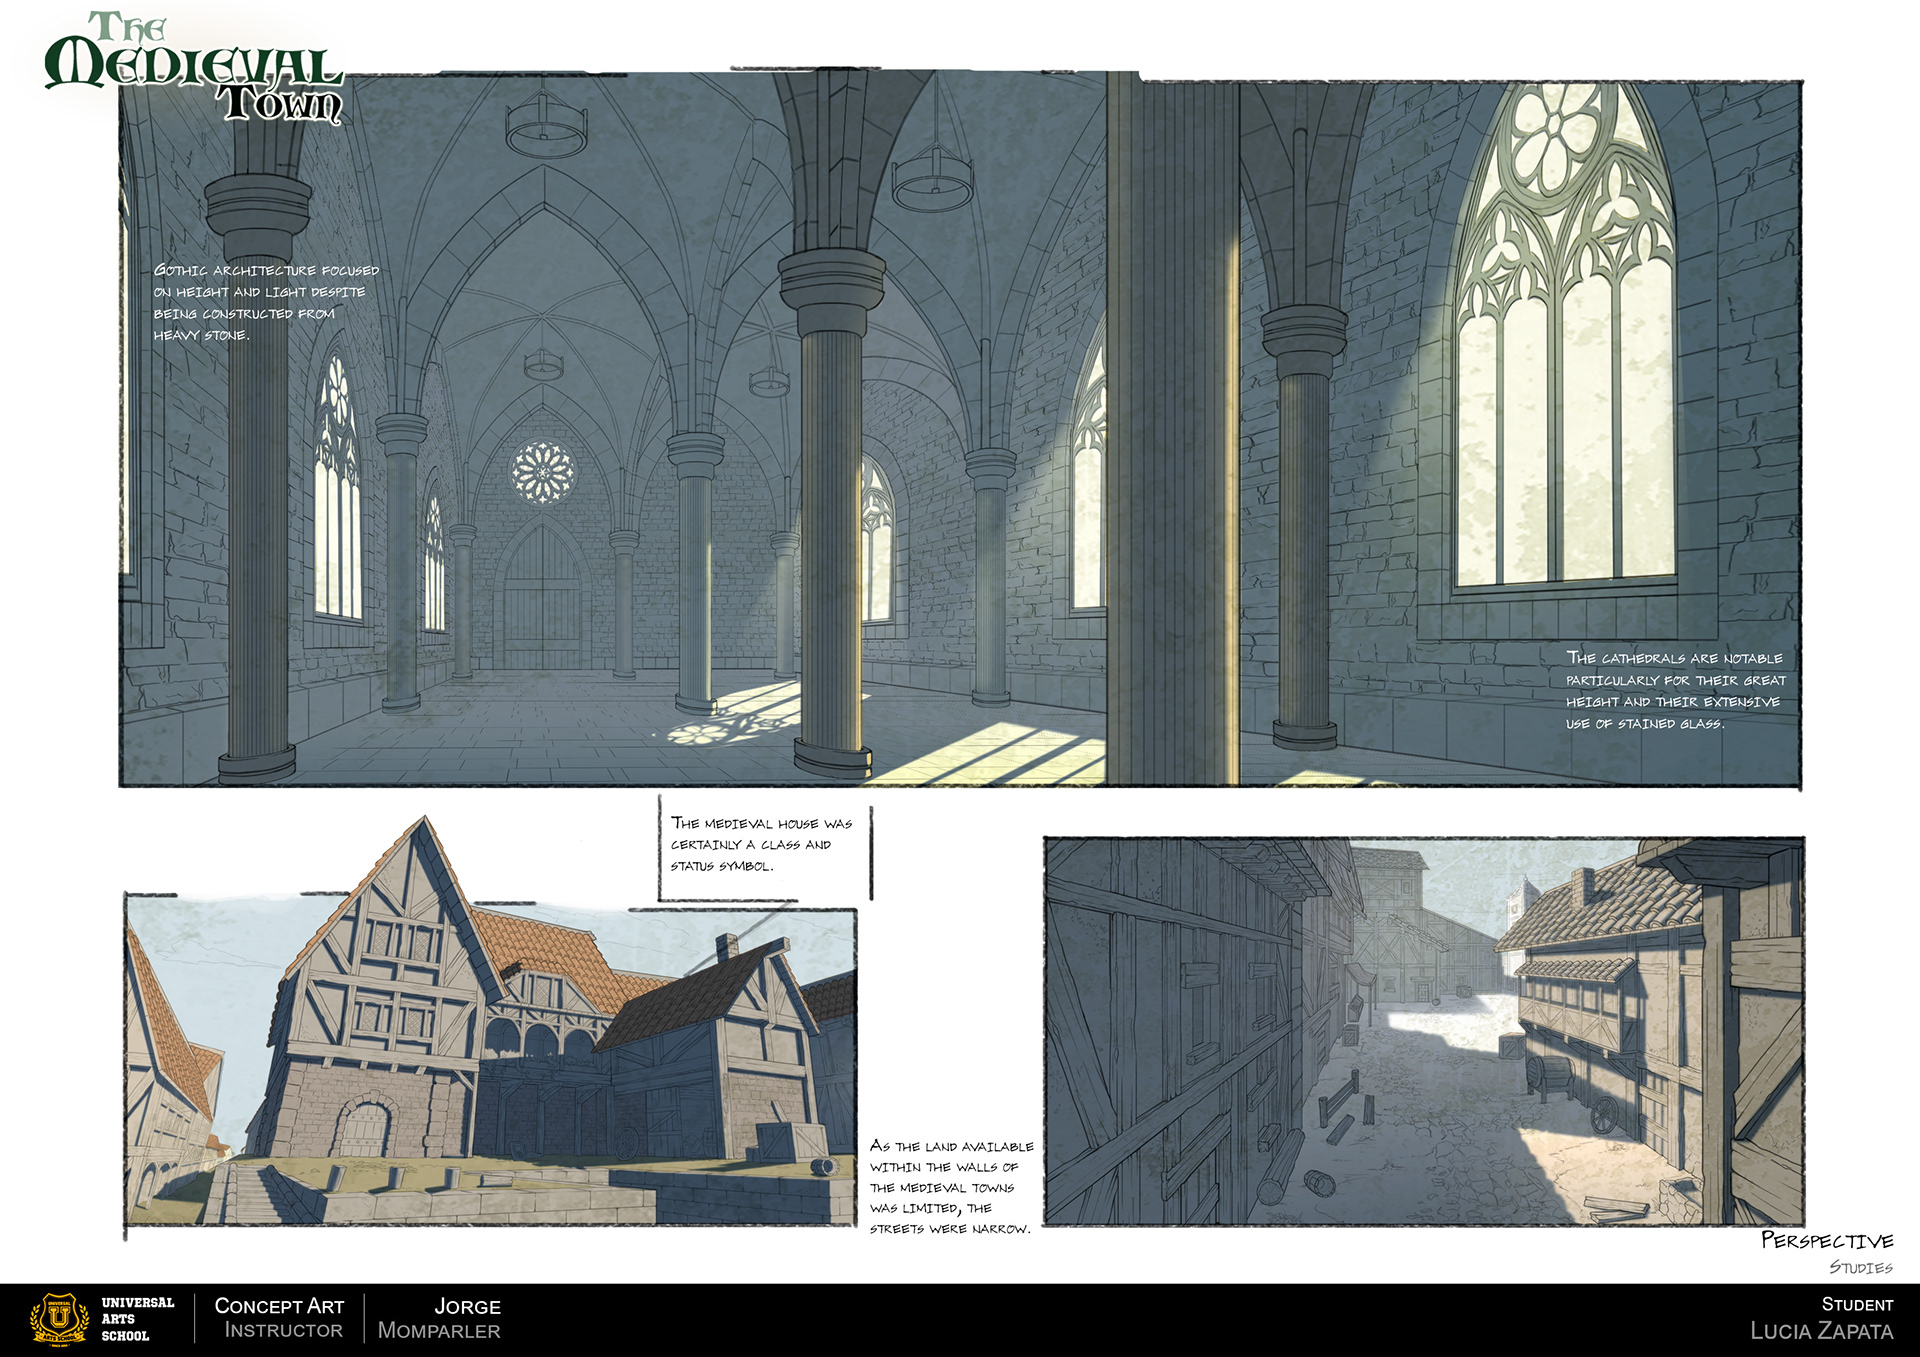
Task: Click the Universal Arts School crest logo
Action: (60, 1320)
